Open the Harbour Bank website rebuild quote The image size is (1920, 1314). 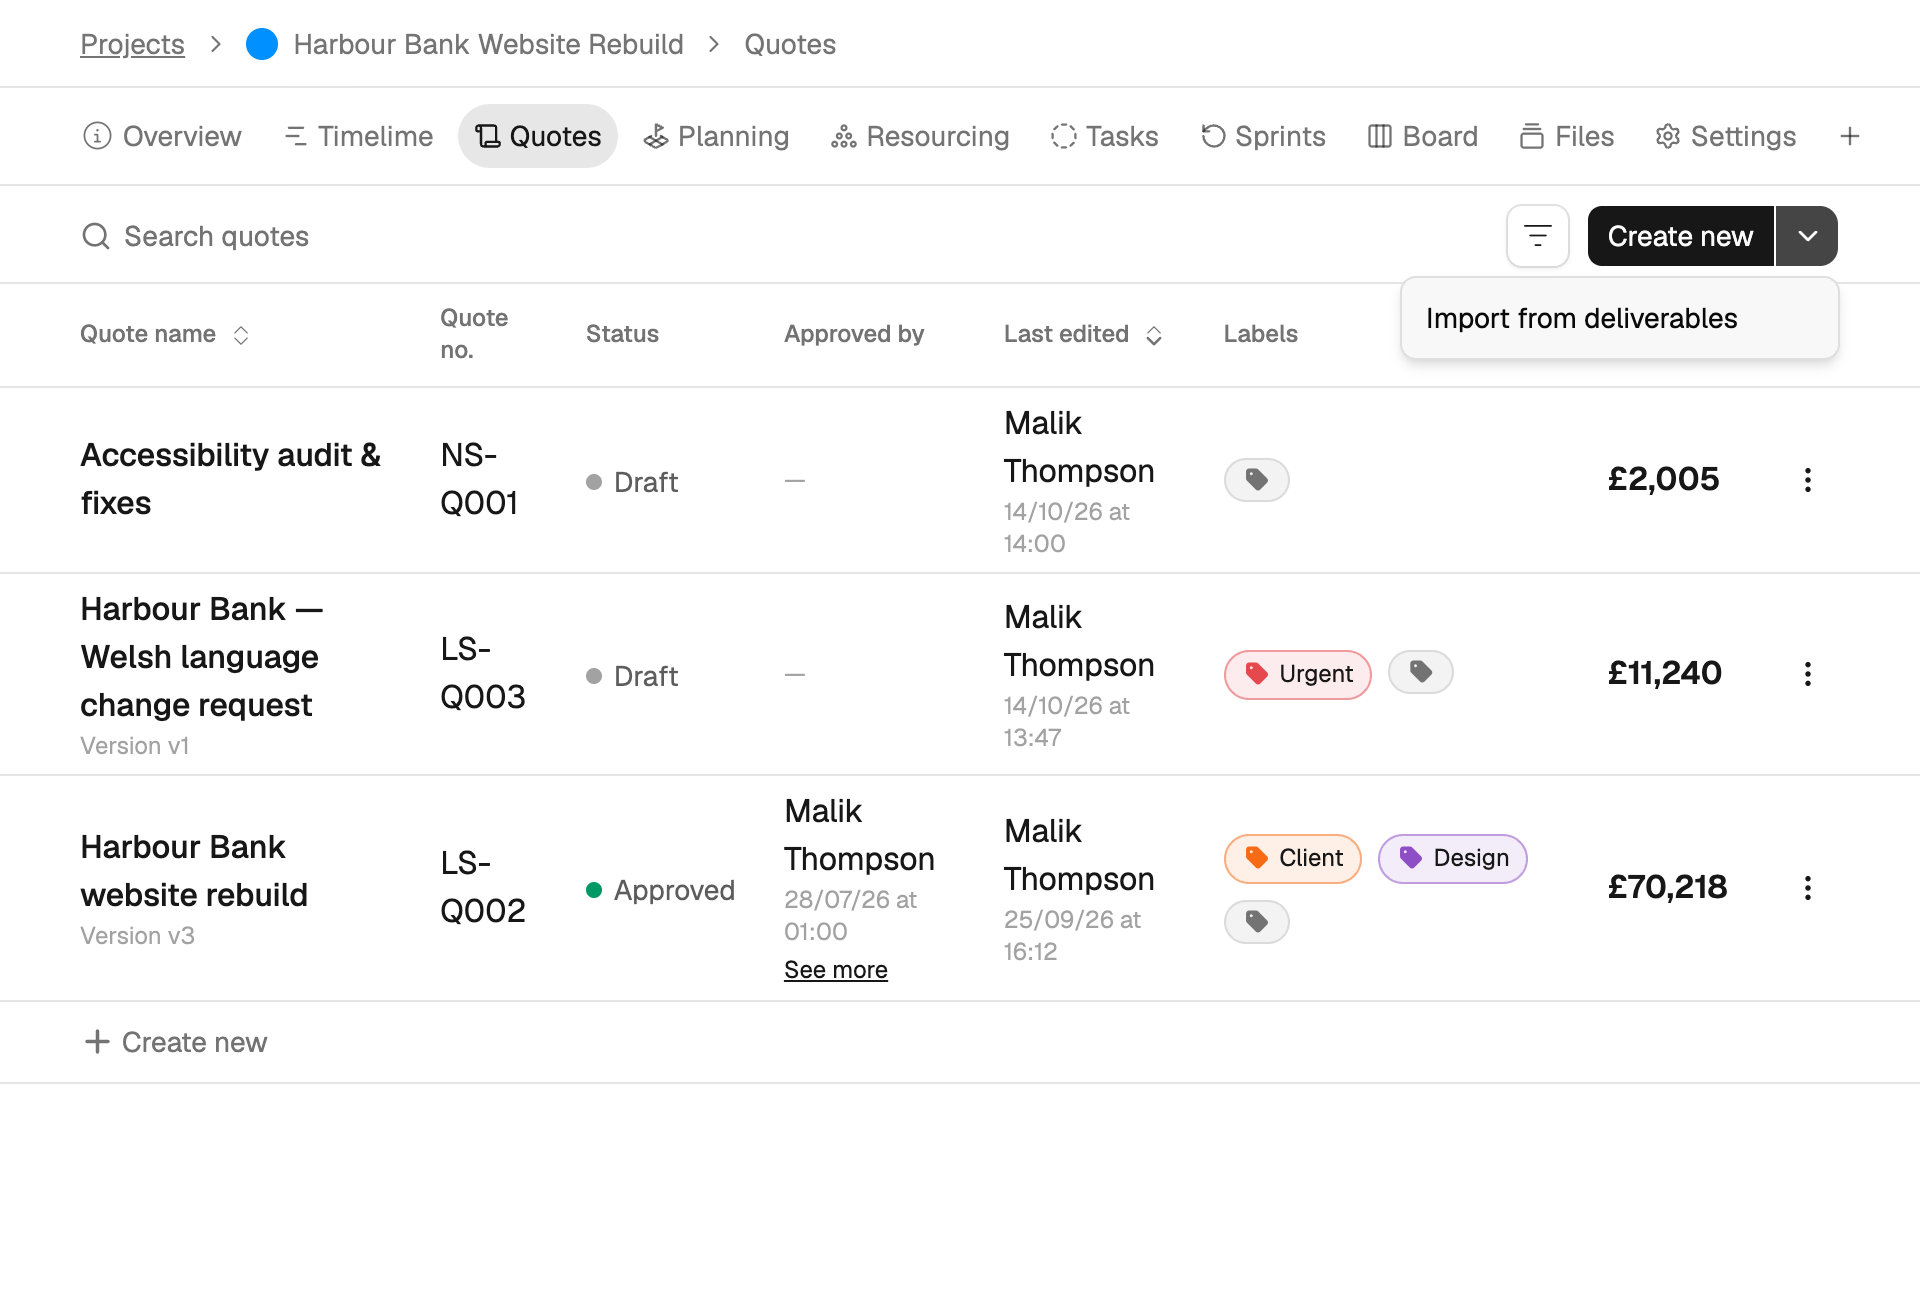194,871
